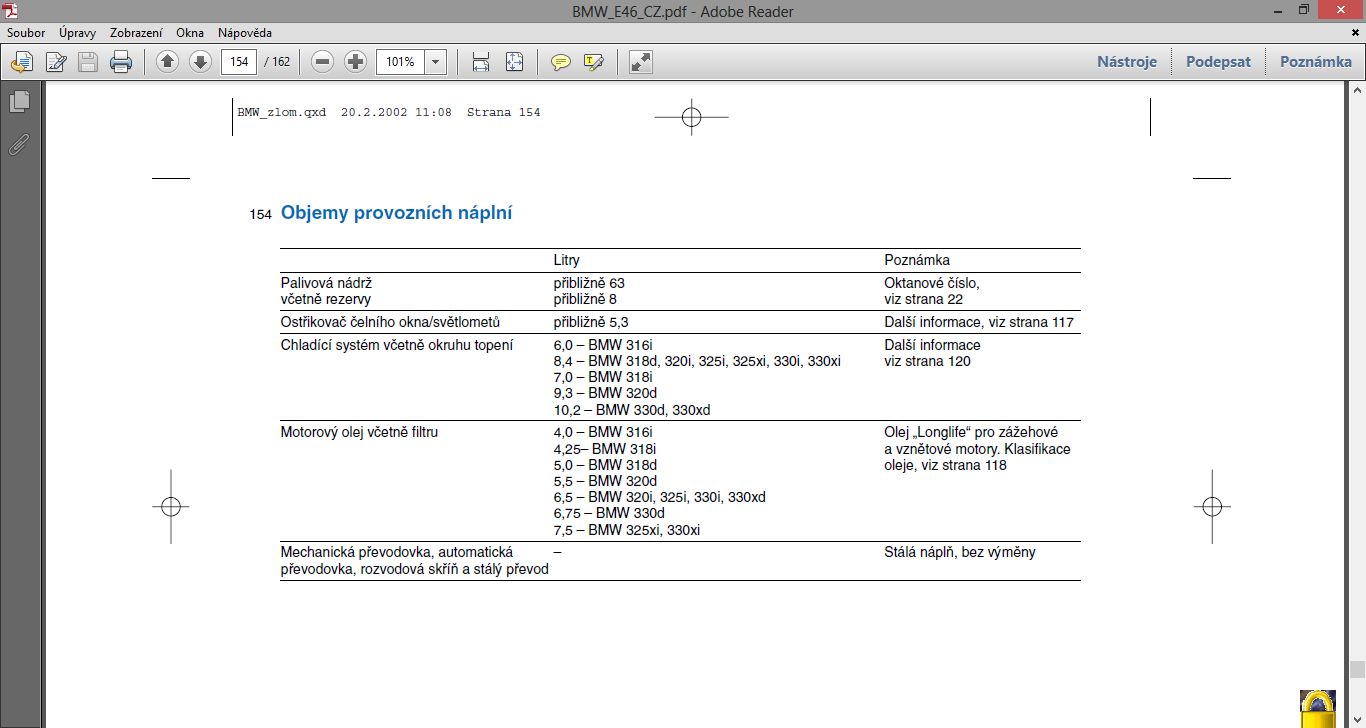Select the fit-width scrolling mode icon

pyautogui.click(x=481, y=62)
